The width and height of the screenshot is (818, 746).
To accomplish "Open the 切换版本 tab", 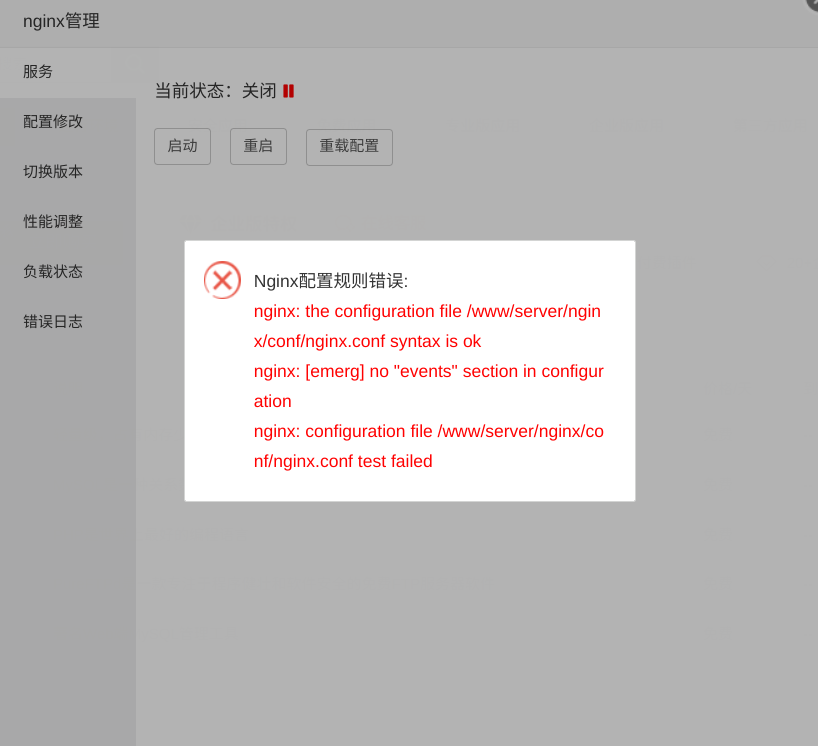I will point(68,172).
